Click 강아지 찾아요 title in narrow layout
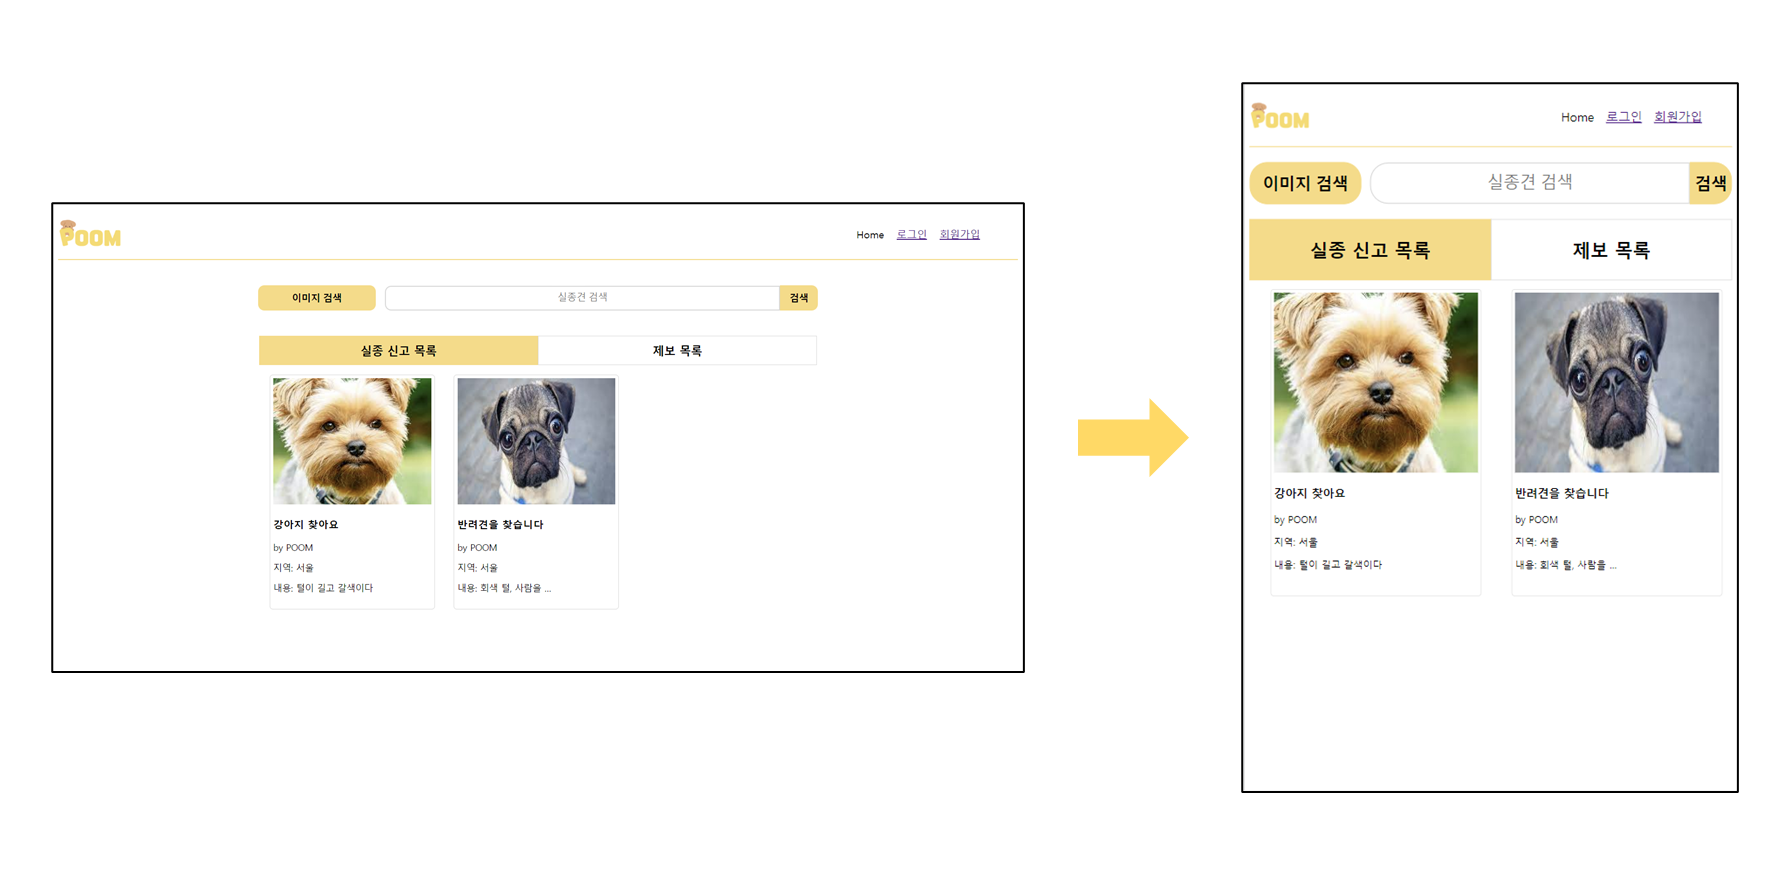 click(1309, 493)
